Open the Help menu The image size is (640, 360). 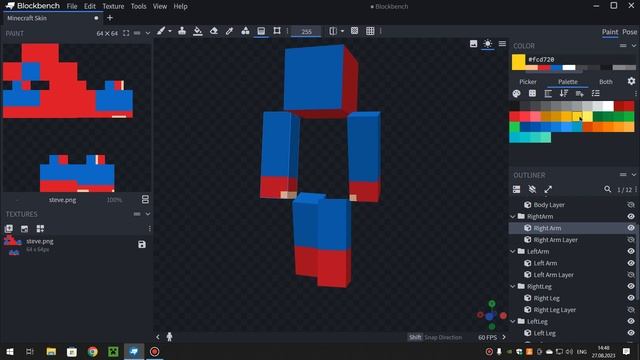tap(180, 7)
